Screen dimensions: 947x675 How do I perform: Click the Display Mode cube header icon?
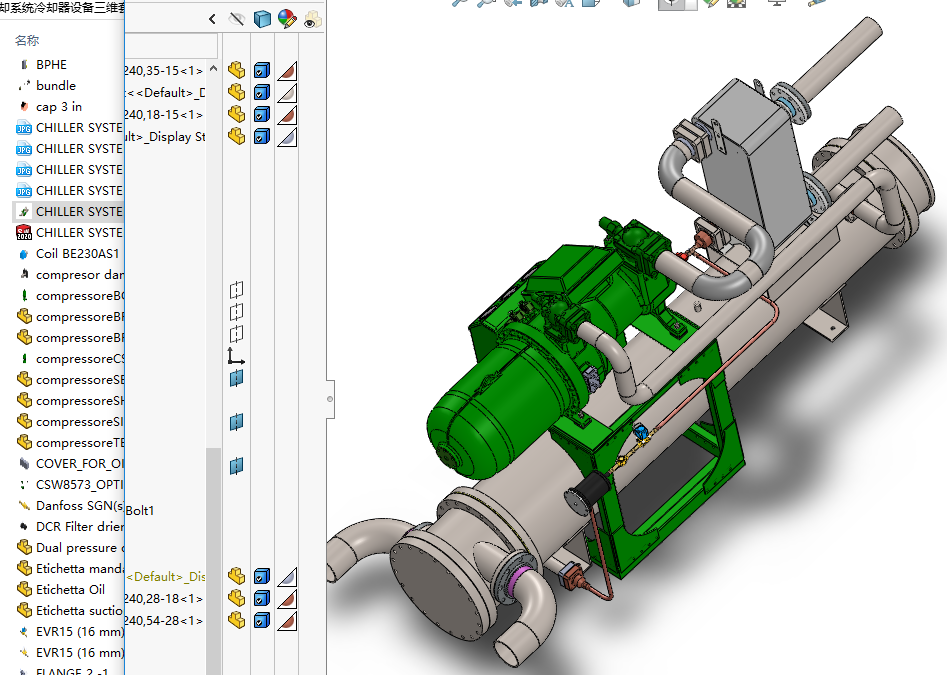point(262,19)
